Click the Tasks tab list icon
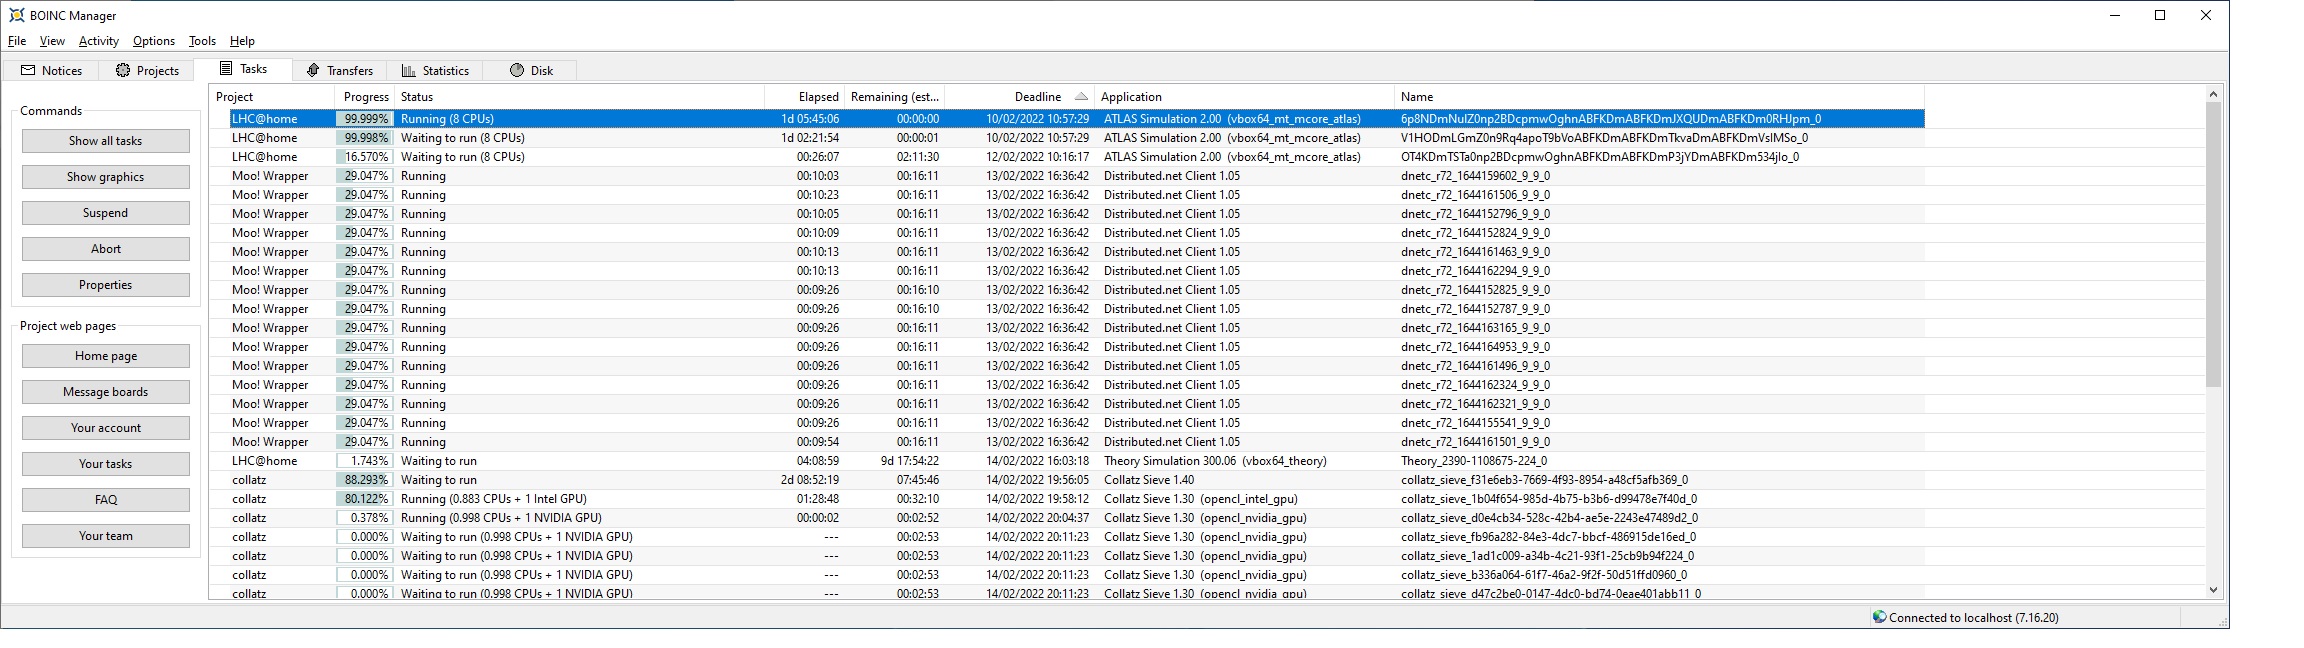 coord(226,68)
